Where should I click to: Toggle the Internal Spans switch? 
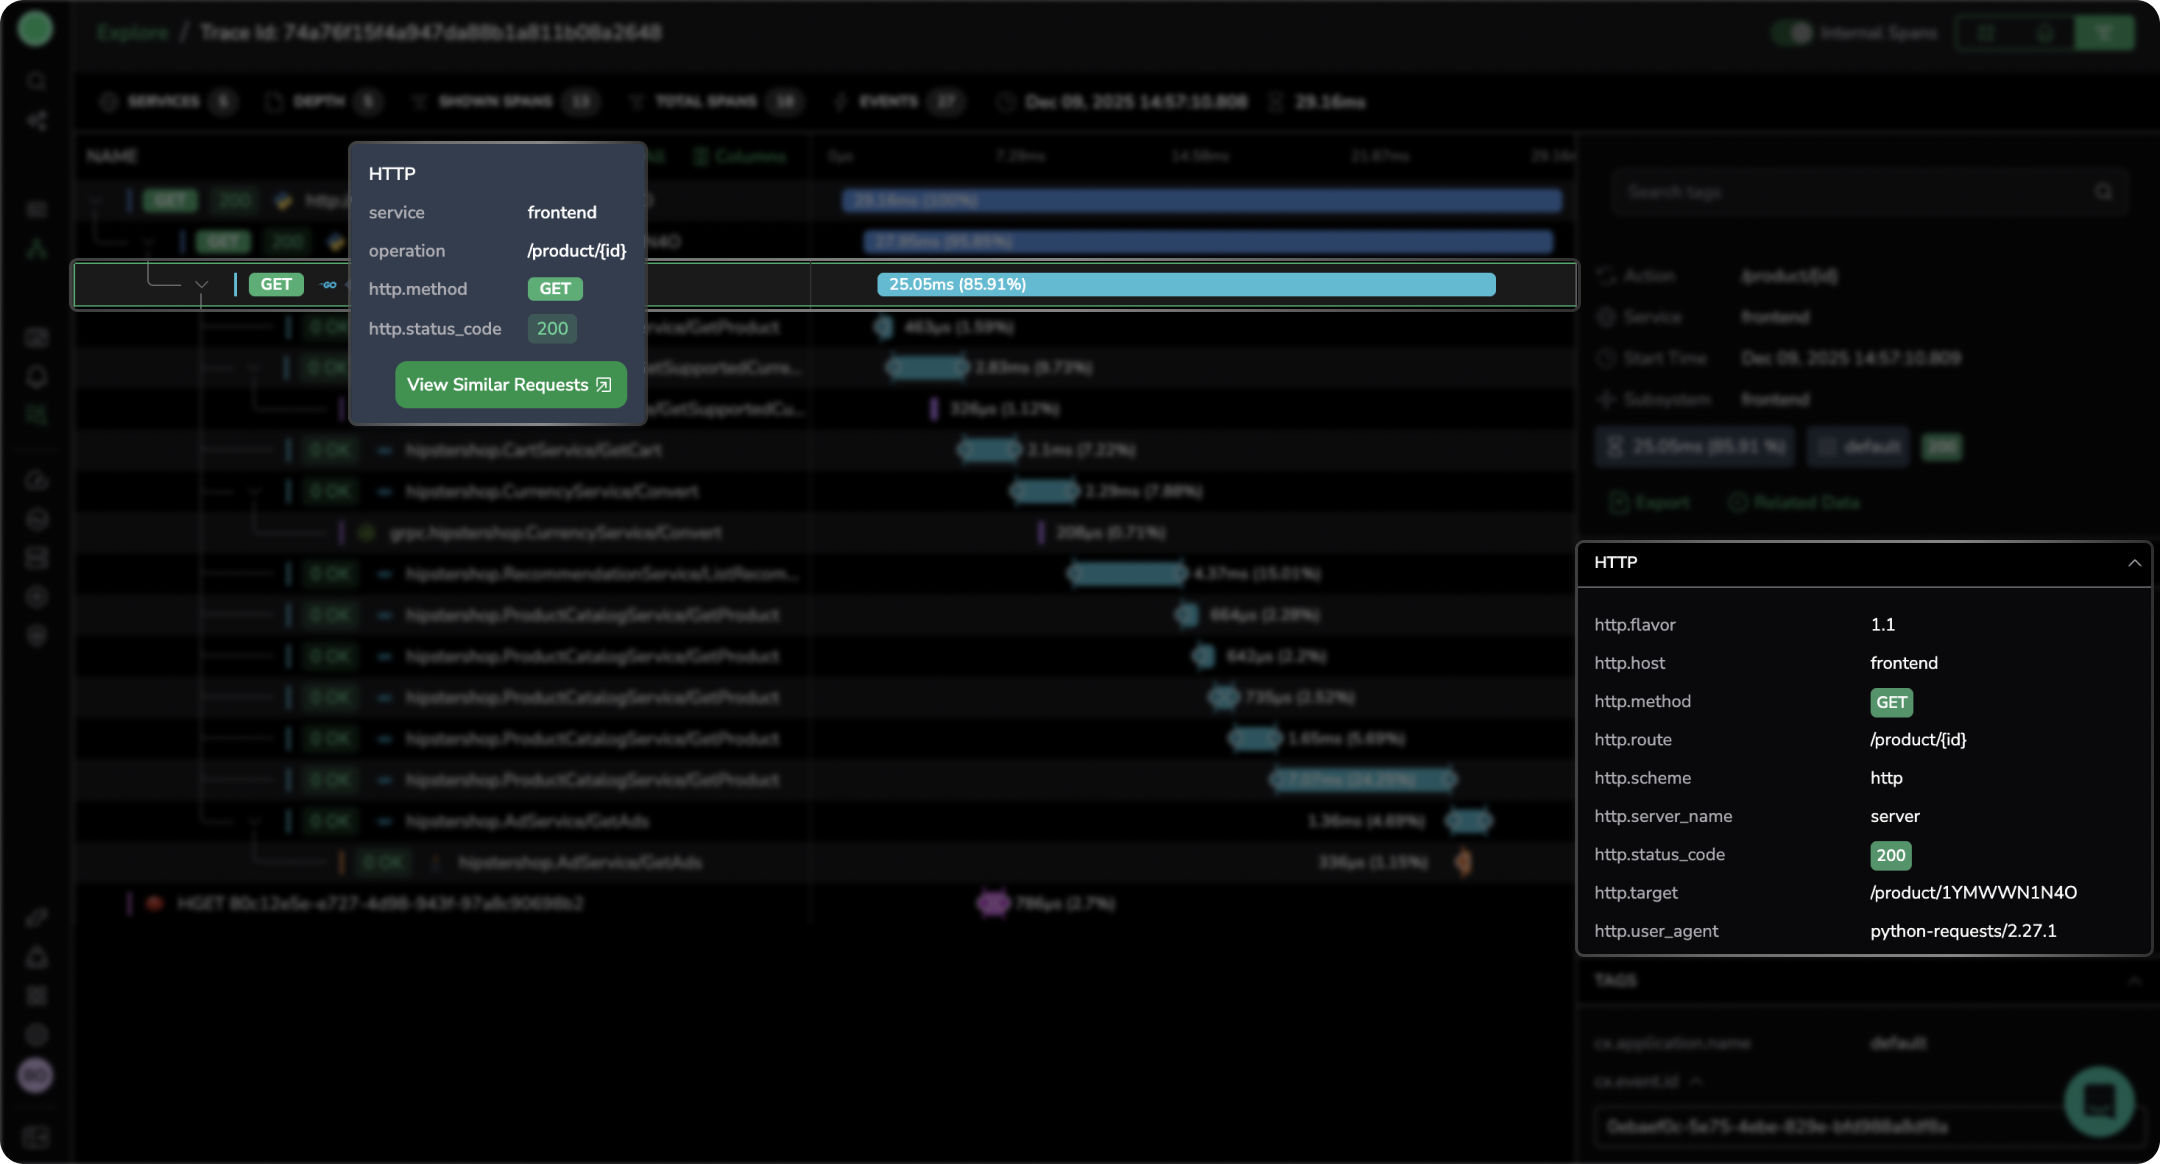pos(1794,33)
